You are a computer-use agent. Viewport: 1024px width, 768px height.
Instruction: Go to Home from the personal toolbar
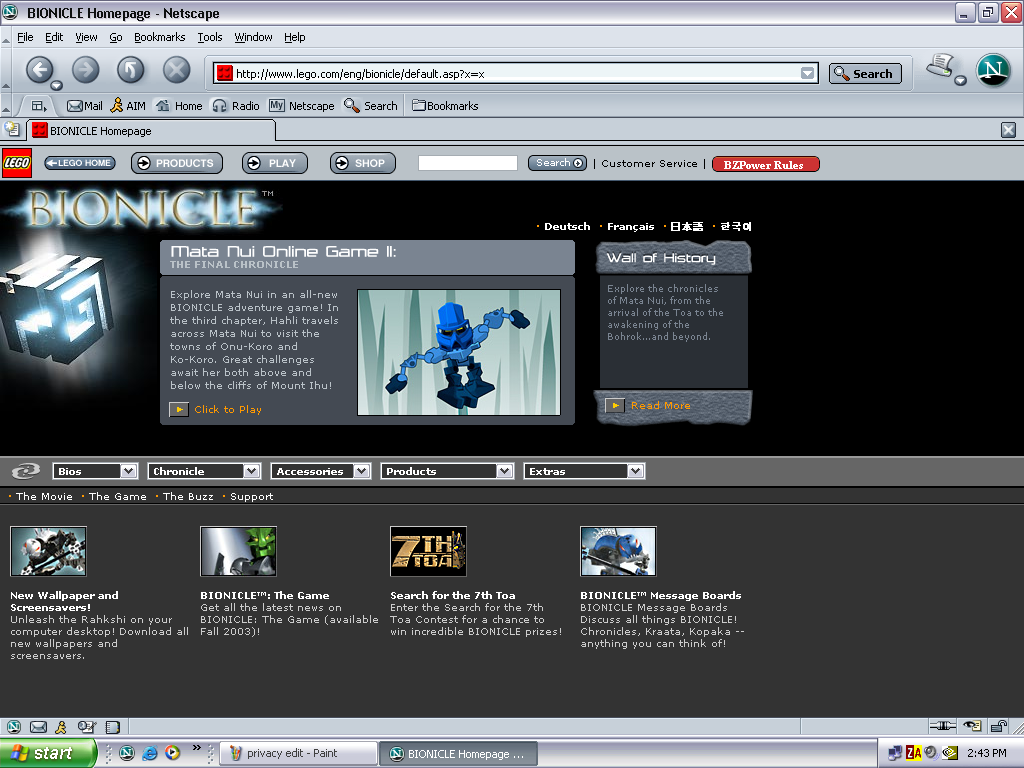[x=179, y=106]
